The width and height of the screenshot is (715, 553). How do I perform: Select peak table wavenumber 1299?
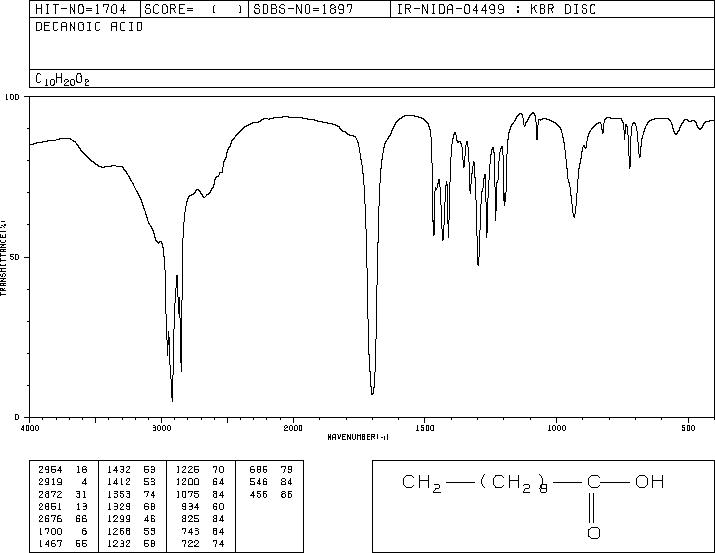click(x=119, y=519)
